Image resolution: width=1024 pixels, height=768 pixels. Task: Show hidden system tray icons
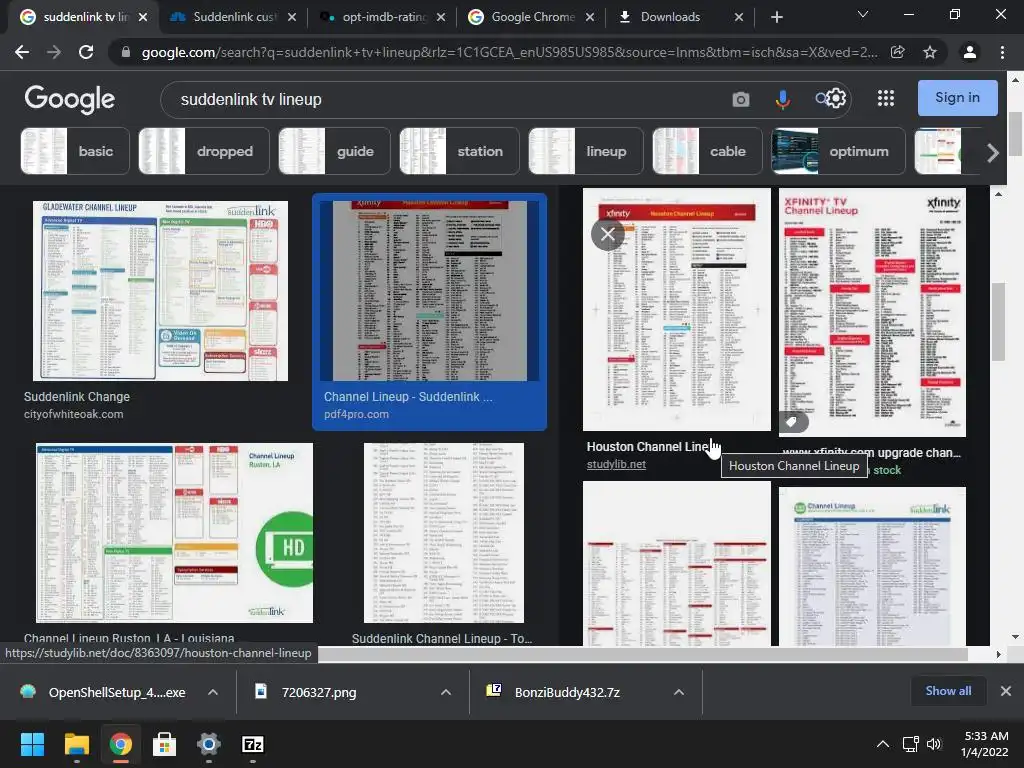(x=882, y=744)
